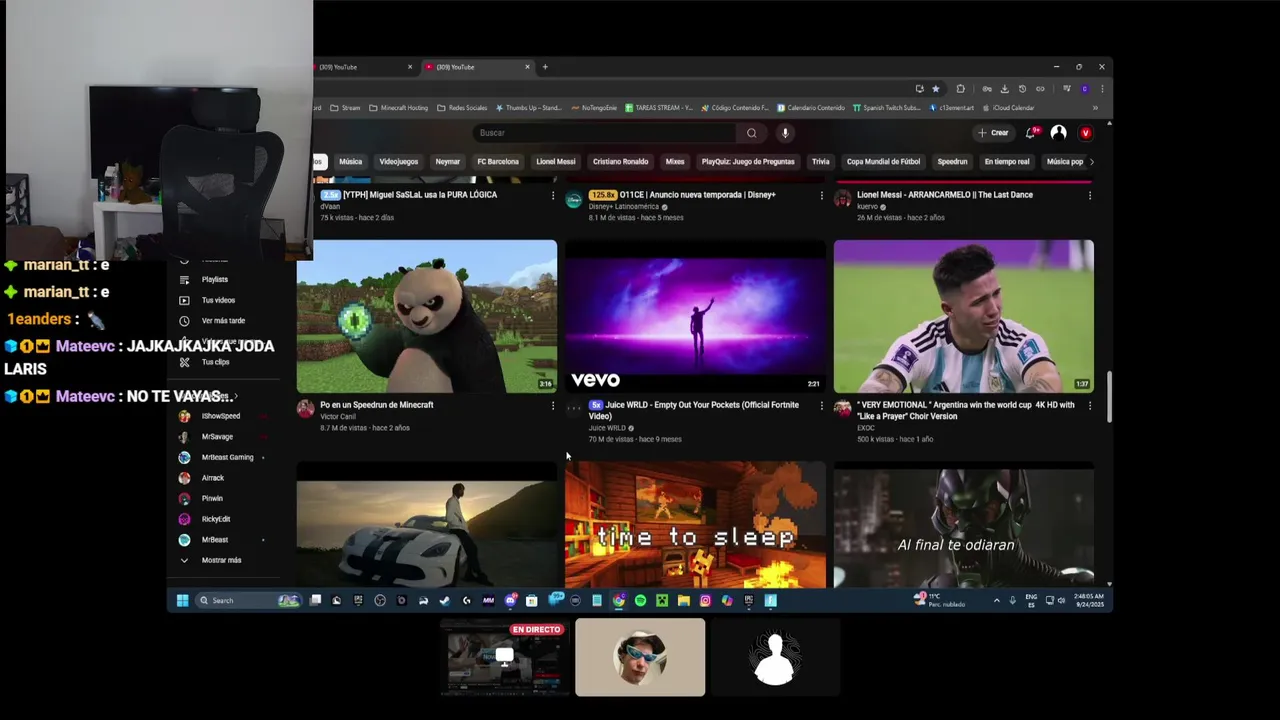Select the Neymar chip
This screenshot has height=720, width=1280.
pos(448,162)
